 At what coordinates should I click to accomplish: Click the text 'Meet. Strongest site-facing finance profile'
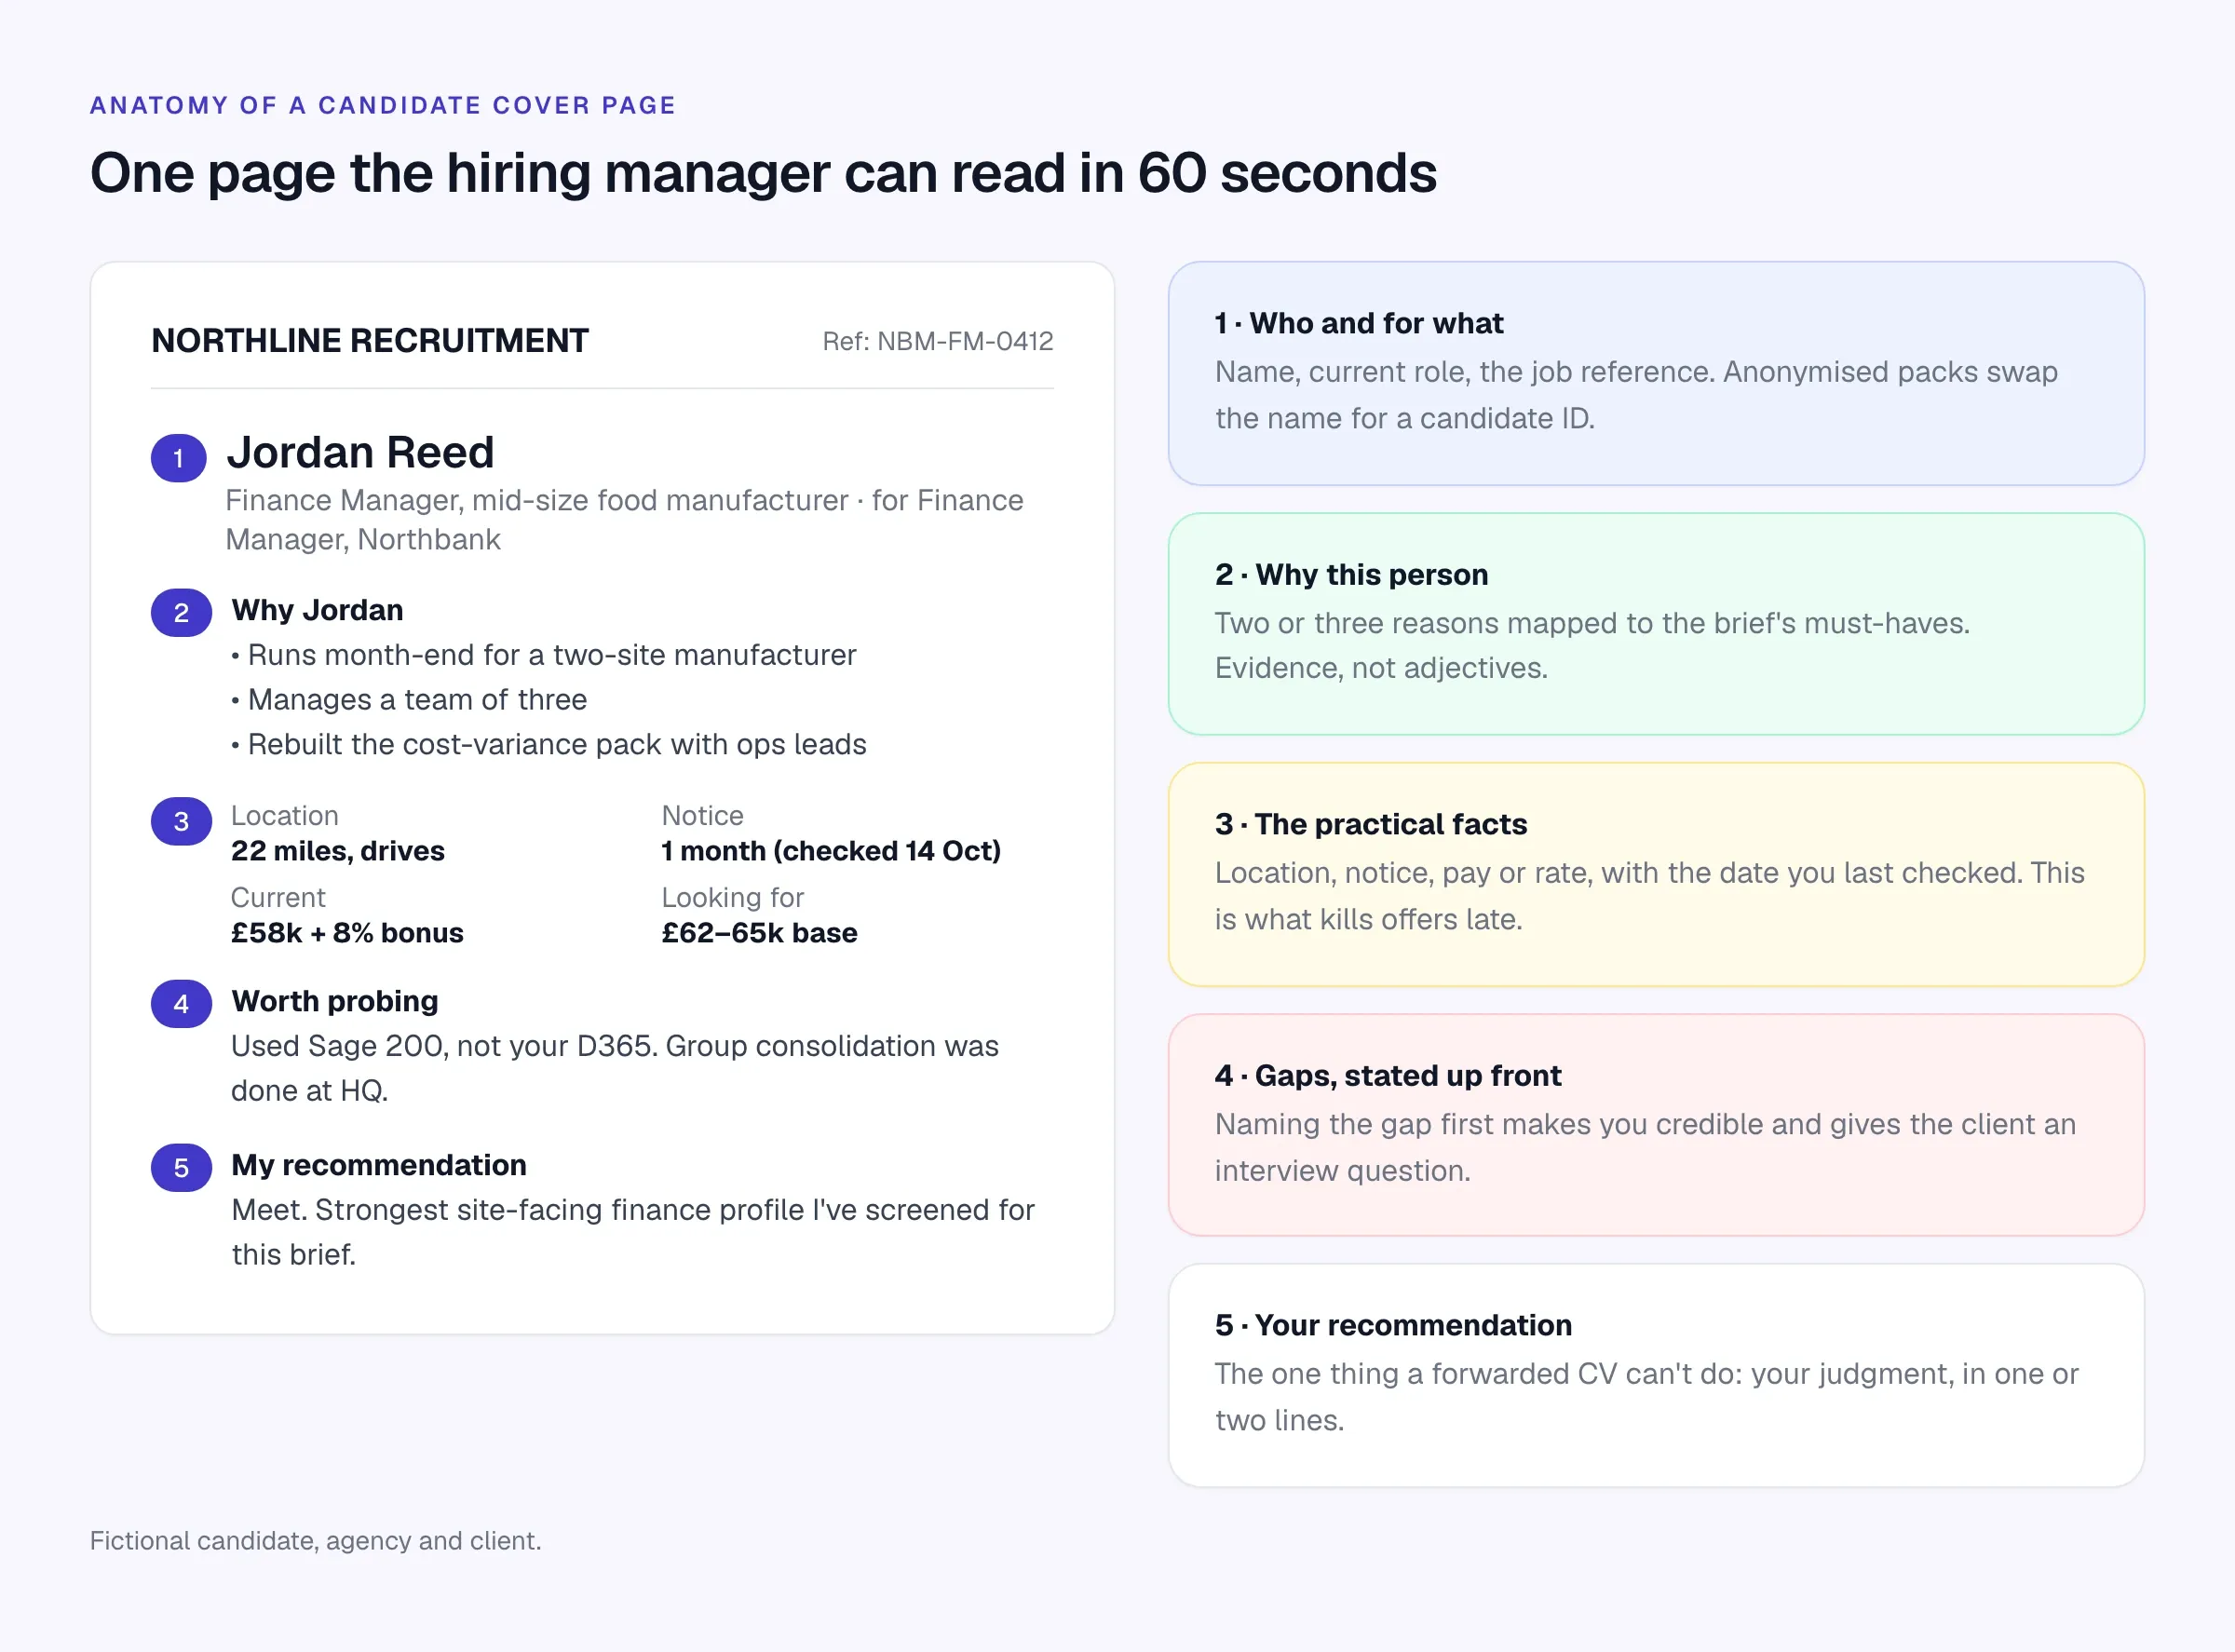[x=518, y=1210]
